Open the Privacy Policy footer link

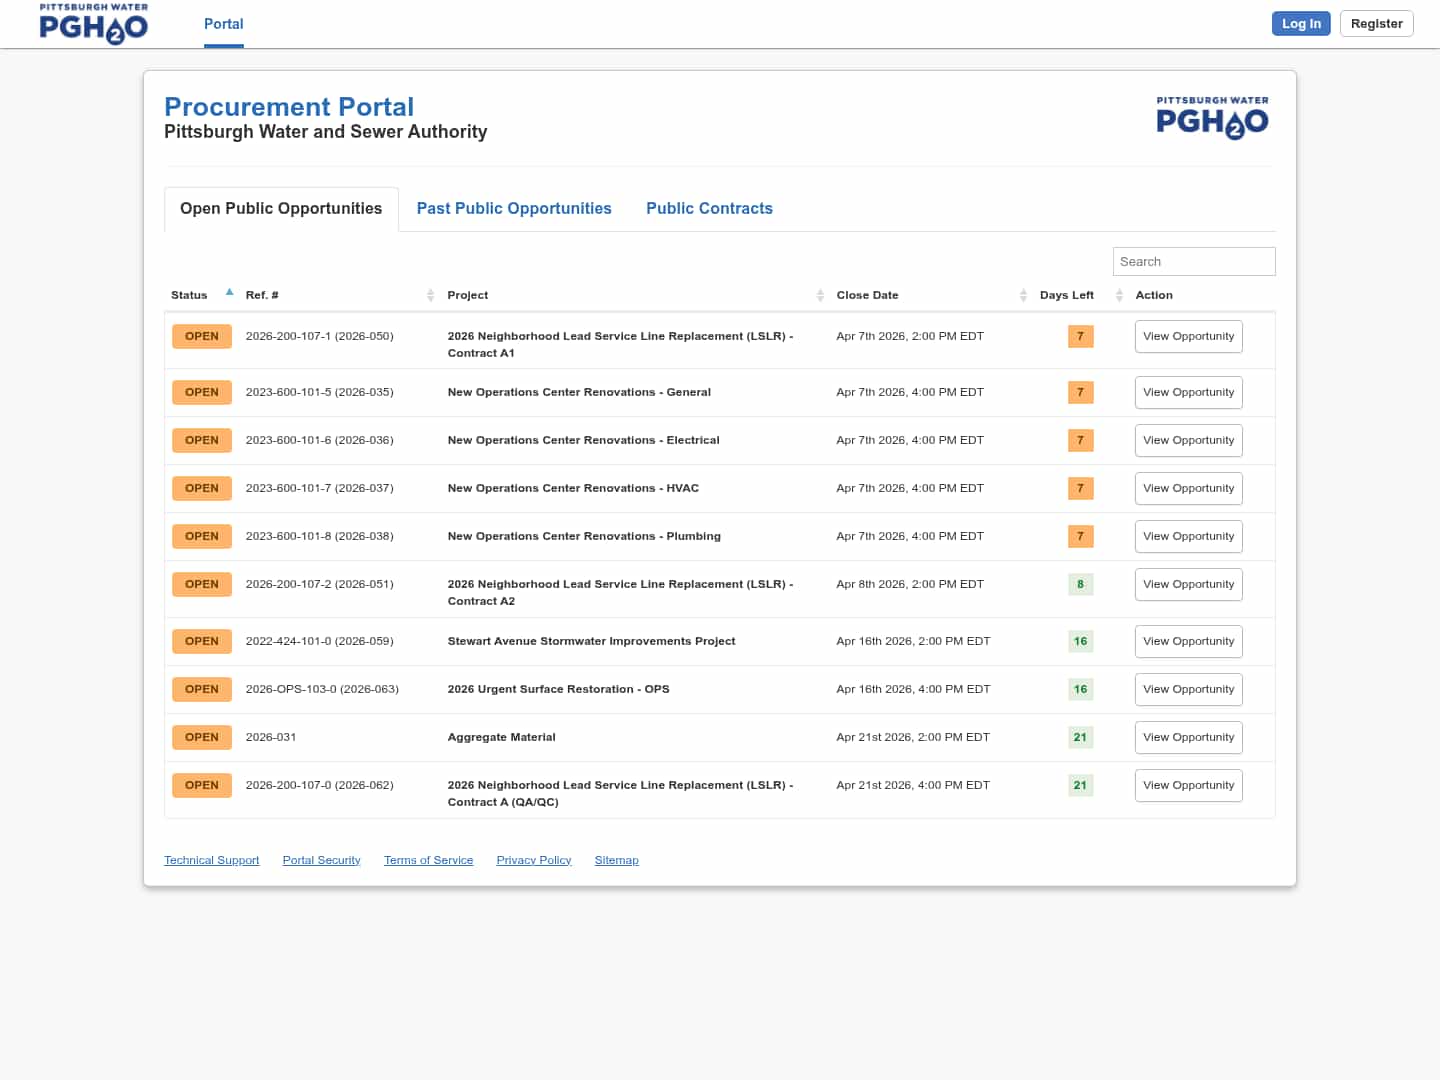click(533, 860)
